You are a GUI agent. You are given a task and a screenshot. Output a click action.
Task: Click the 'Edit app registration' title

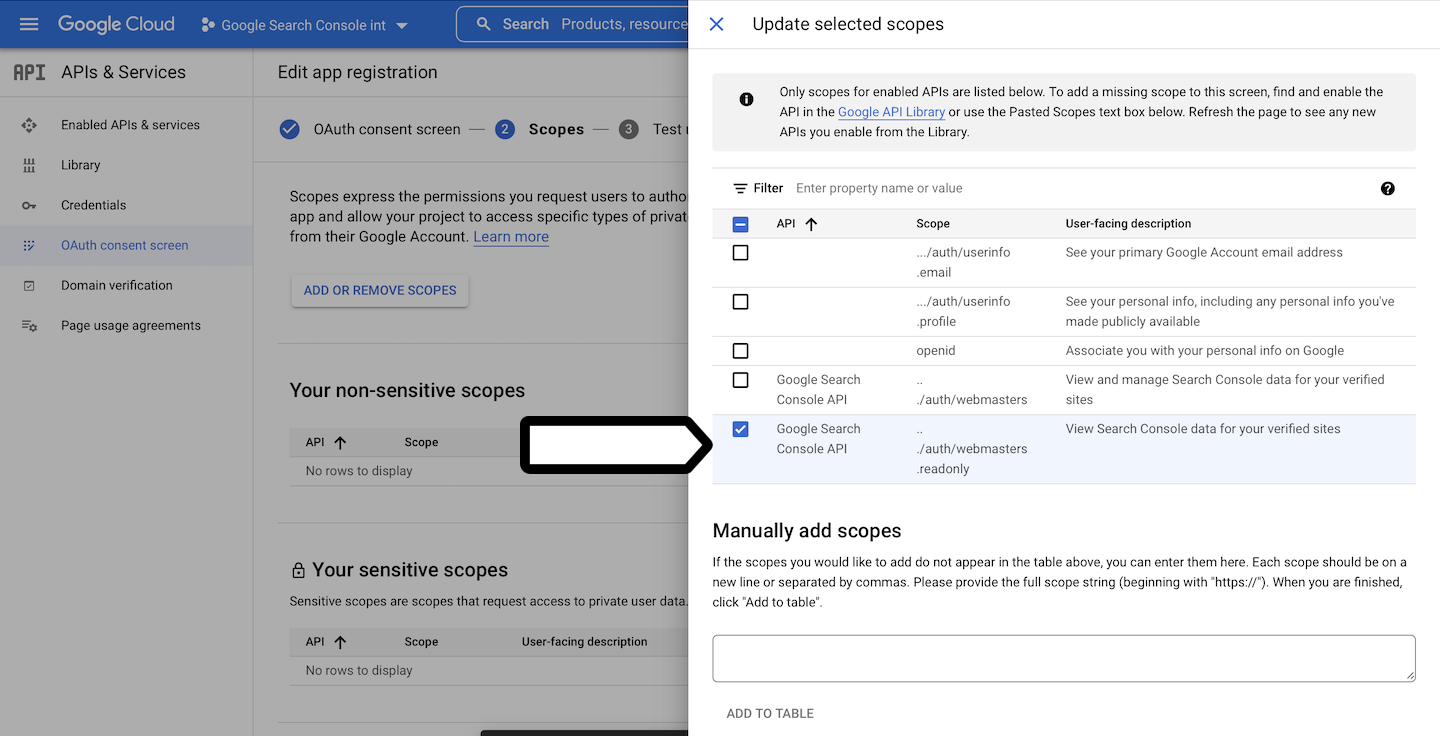coord(357,72)
